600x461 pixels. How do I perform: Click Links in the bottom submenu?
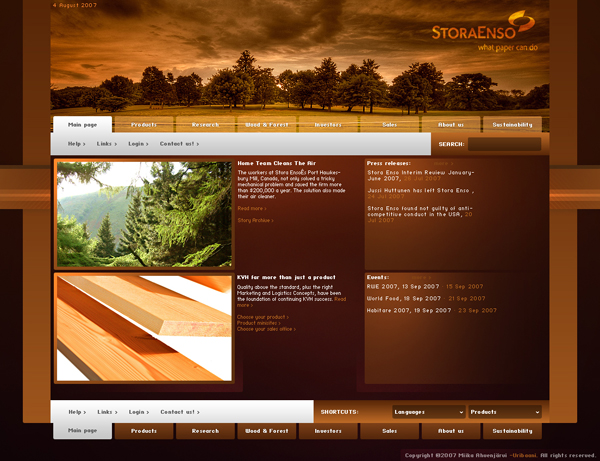(x=107, y=412)
